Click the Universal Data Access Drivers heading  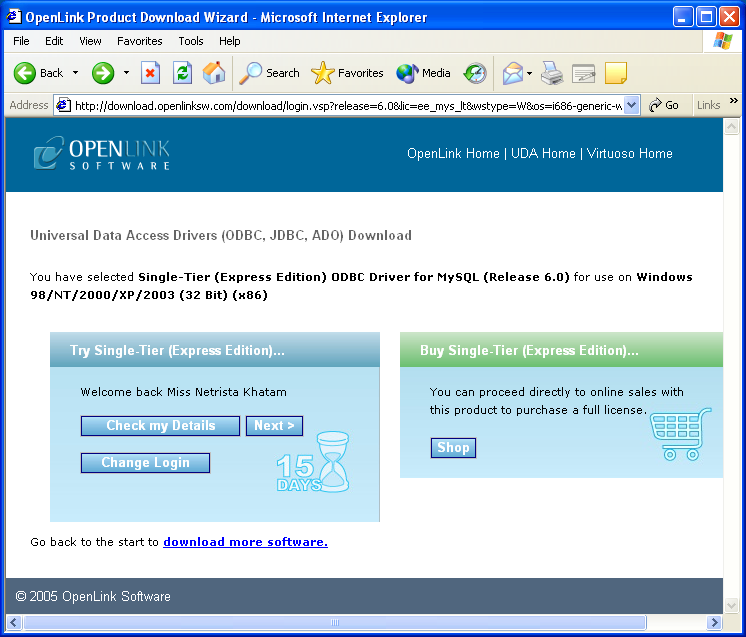(221, 235)
